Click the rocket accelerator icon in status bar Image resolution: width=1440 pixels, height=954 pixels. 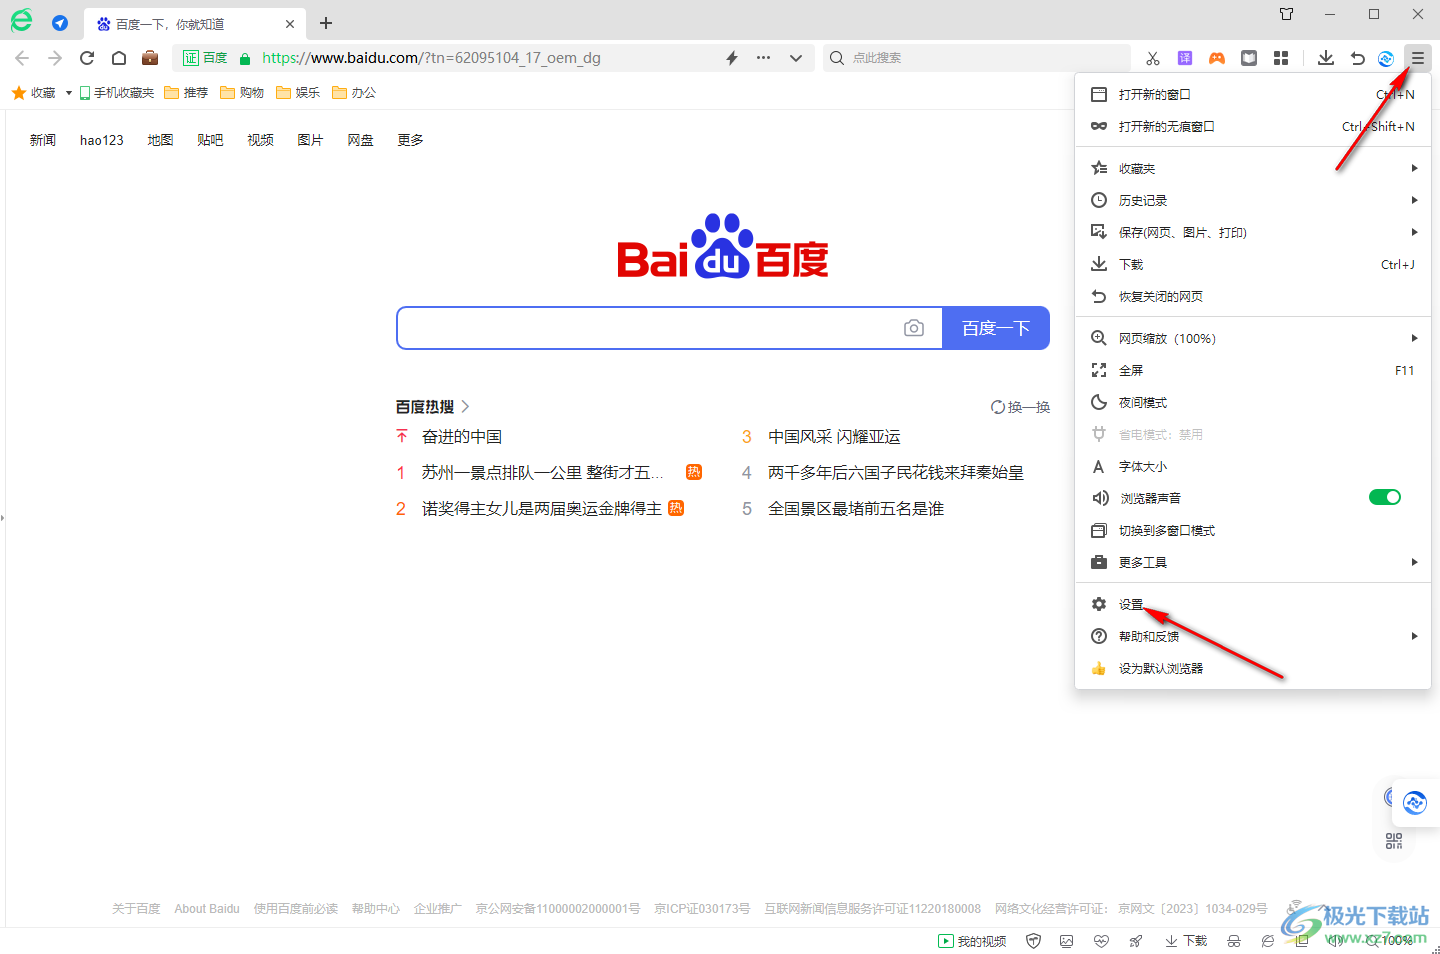(x=1135, y=941)
